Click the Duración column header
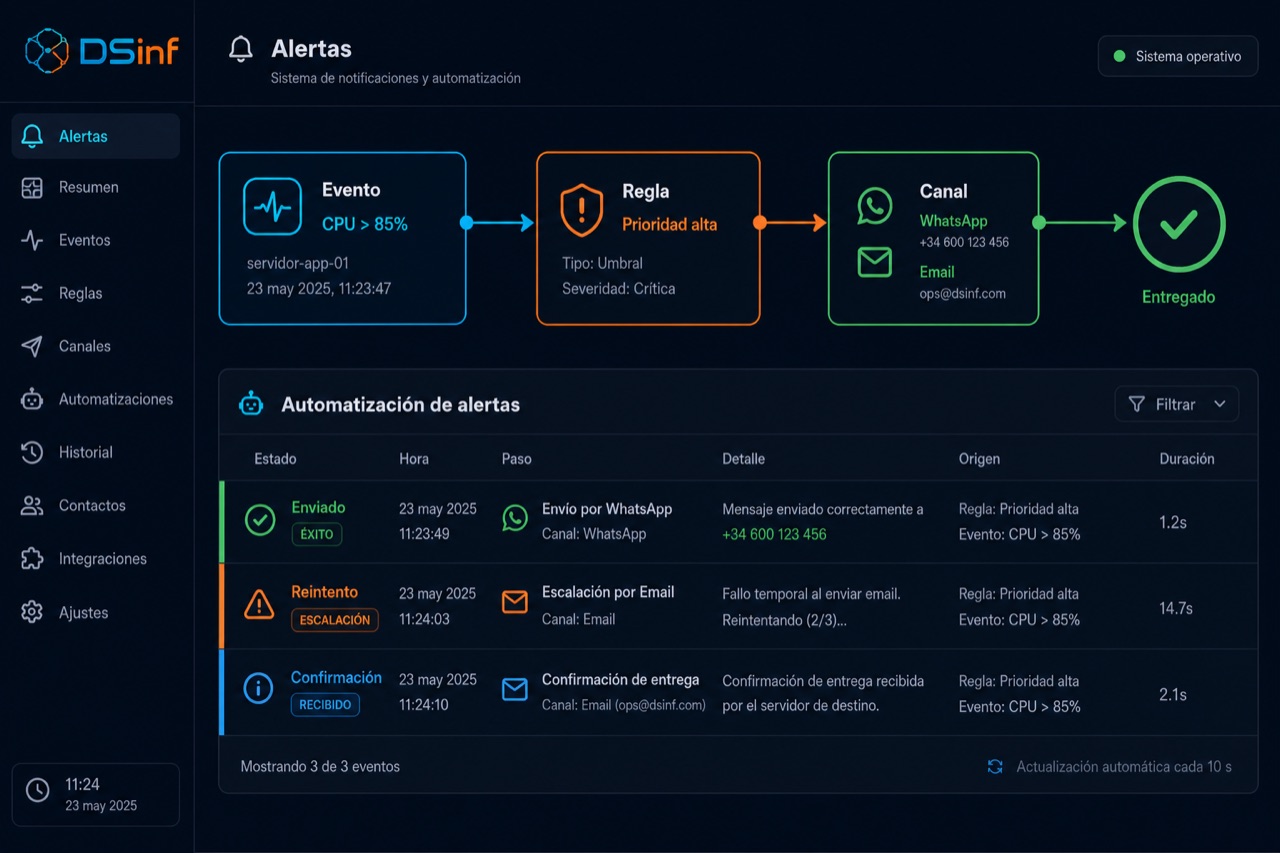 pos(1187,459)
